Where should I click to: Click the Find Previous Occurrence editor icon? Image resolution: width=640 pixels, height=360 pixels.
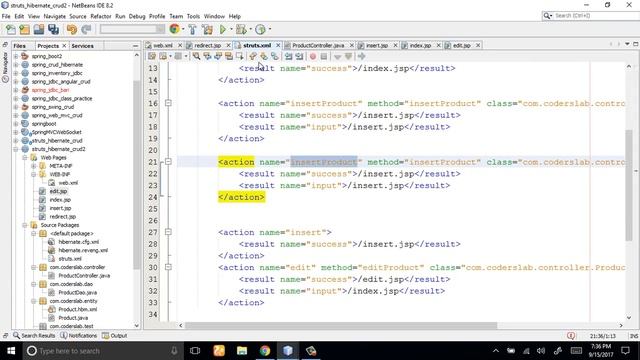pos(207,56)
